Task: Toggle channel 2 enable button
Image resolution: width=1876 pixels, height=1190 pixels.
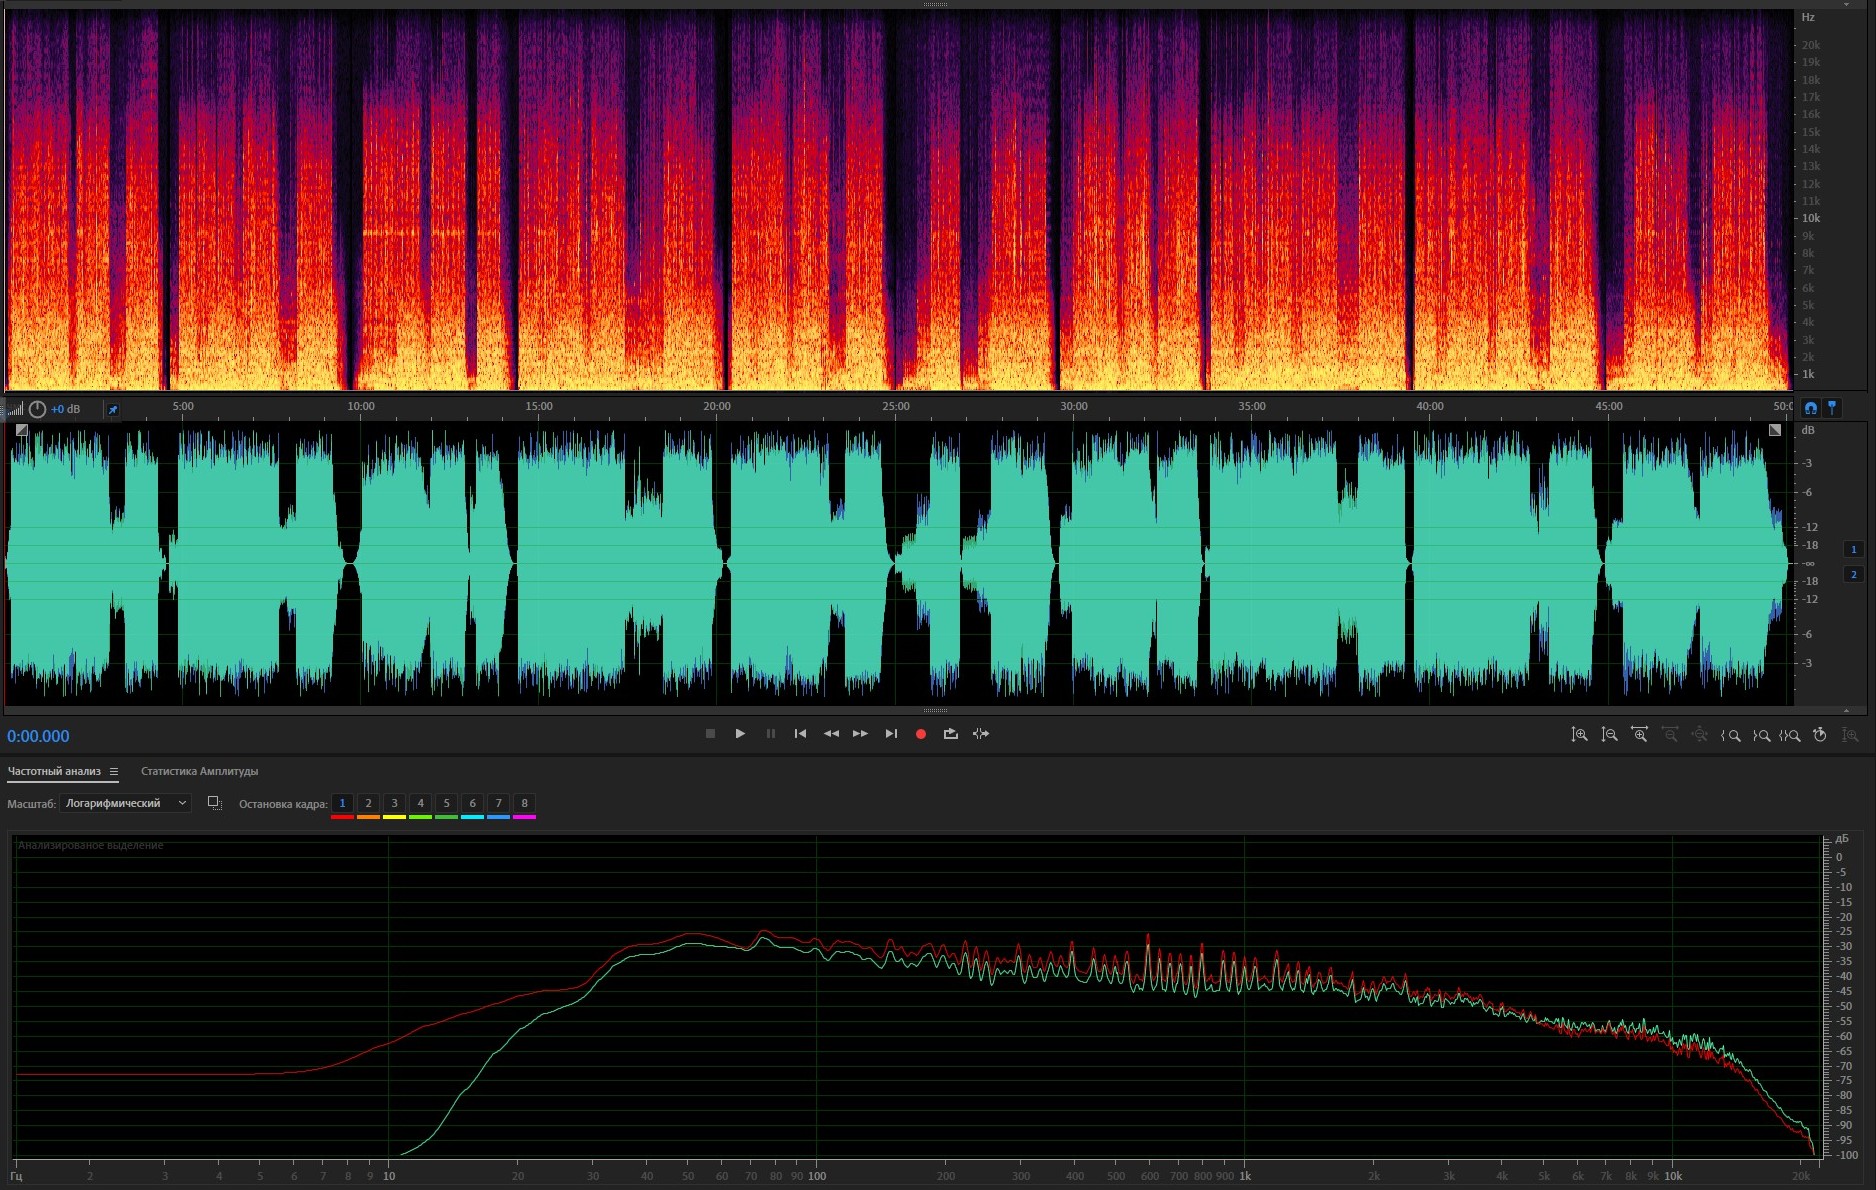Action: 1853,574
